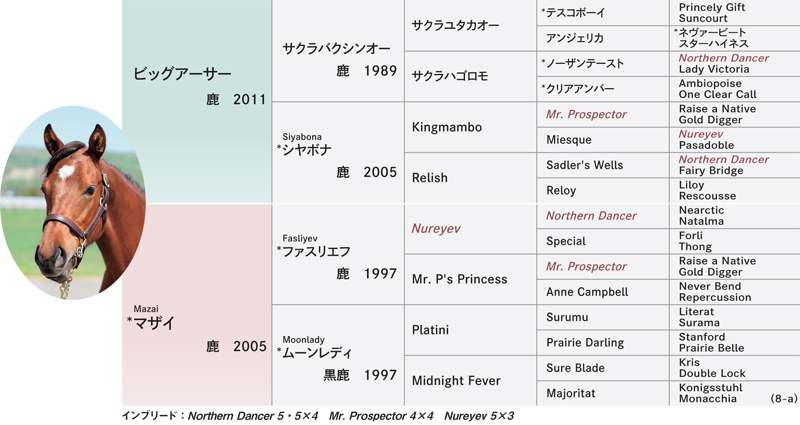The height and width of the screenshot is (425, 800).
Task: Click Mr. P's Princess
Action: 470,279
